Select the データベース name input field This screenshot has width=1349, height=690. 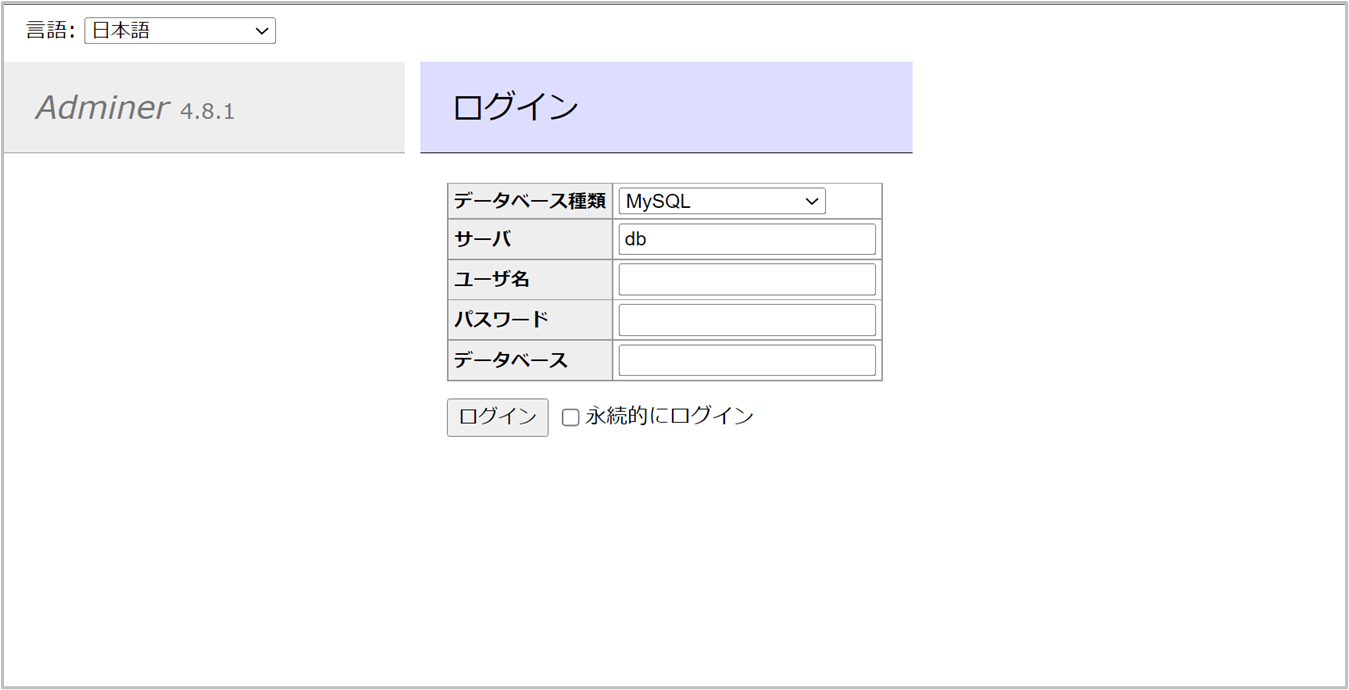click(x=746, y=360)
